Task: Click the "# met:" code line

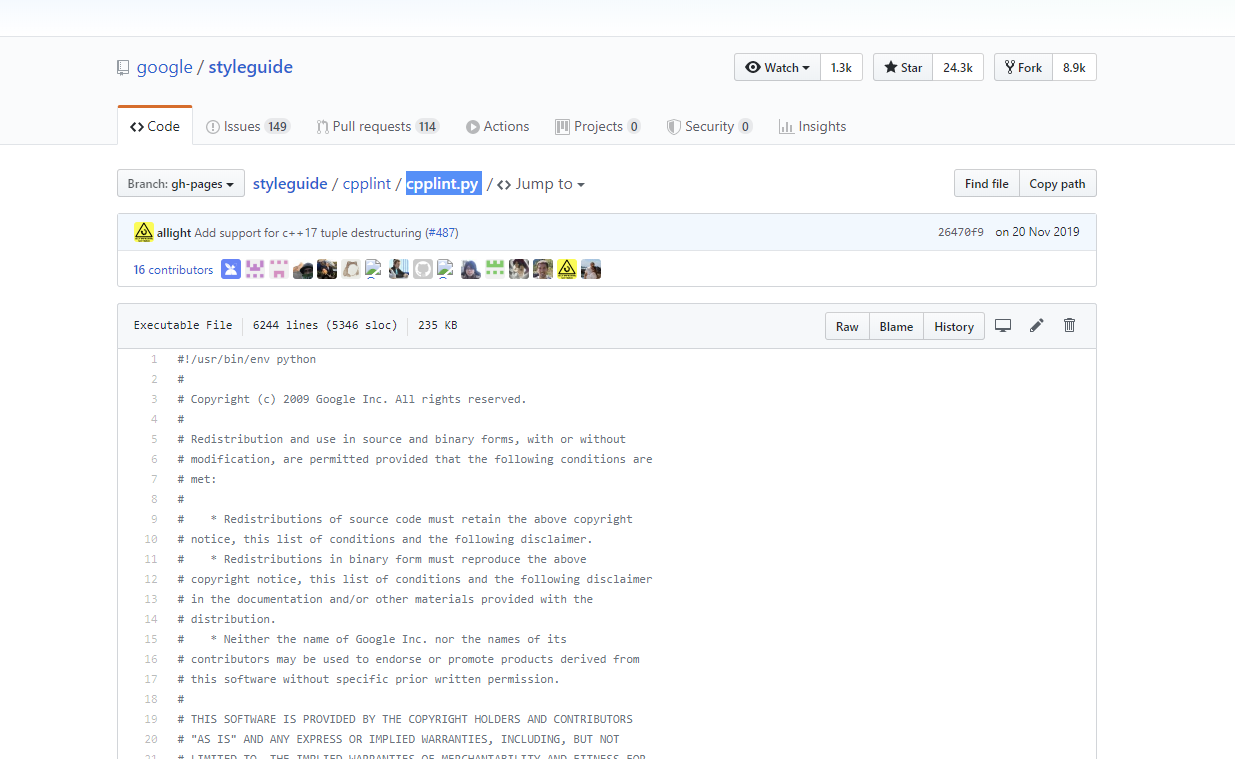Action: 197,479
